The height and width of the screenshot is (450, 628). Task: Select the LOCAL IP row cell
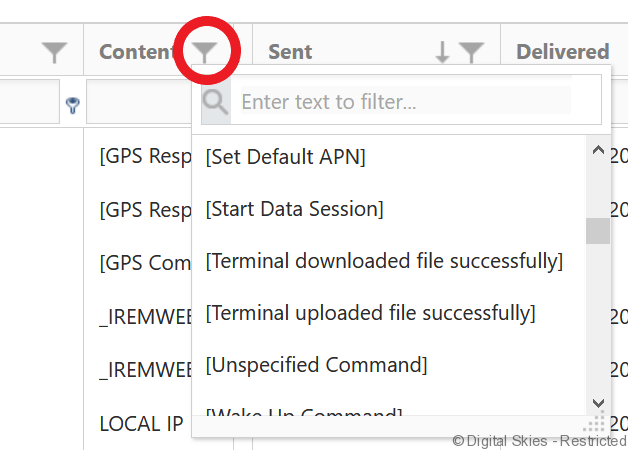[x=141, y=424]
